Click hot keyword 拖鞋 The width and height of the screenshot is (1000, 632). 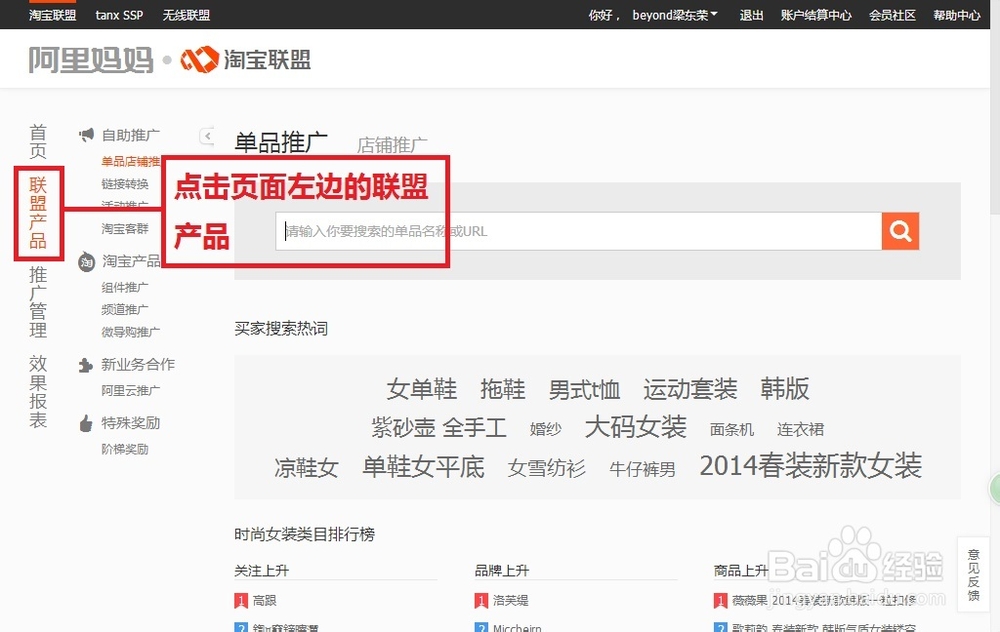tap(503, 389)
